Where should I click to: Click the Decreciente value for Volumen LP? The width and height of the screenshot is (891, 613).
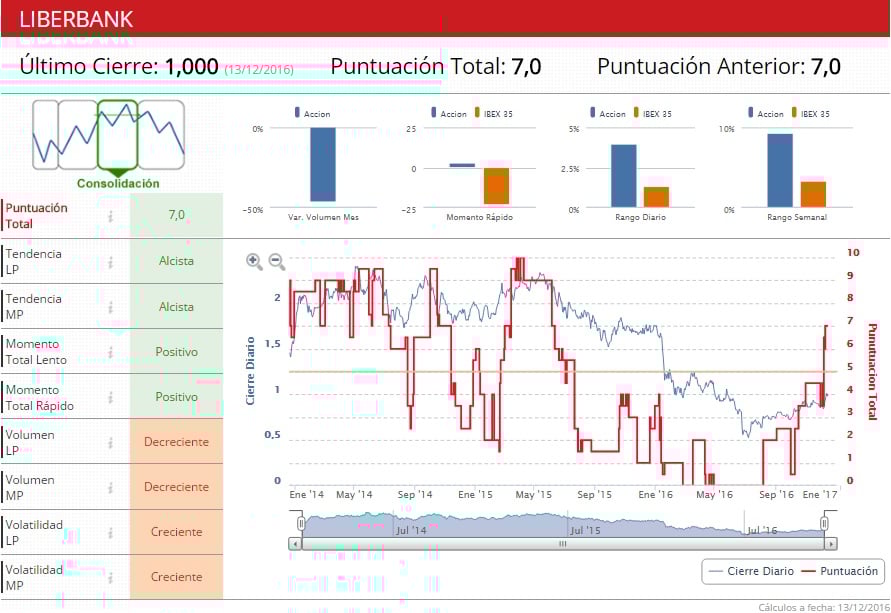click(x=176, y=441)
